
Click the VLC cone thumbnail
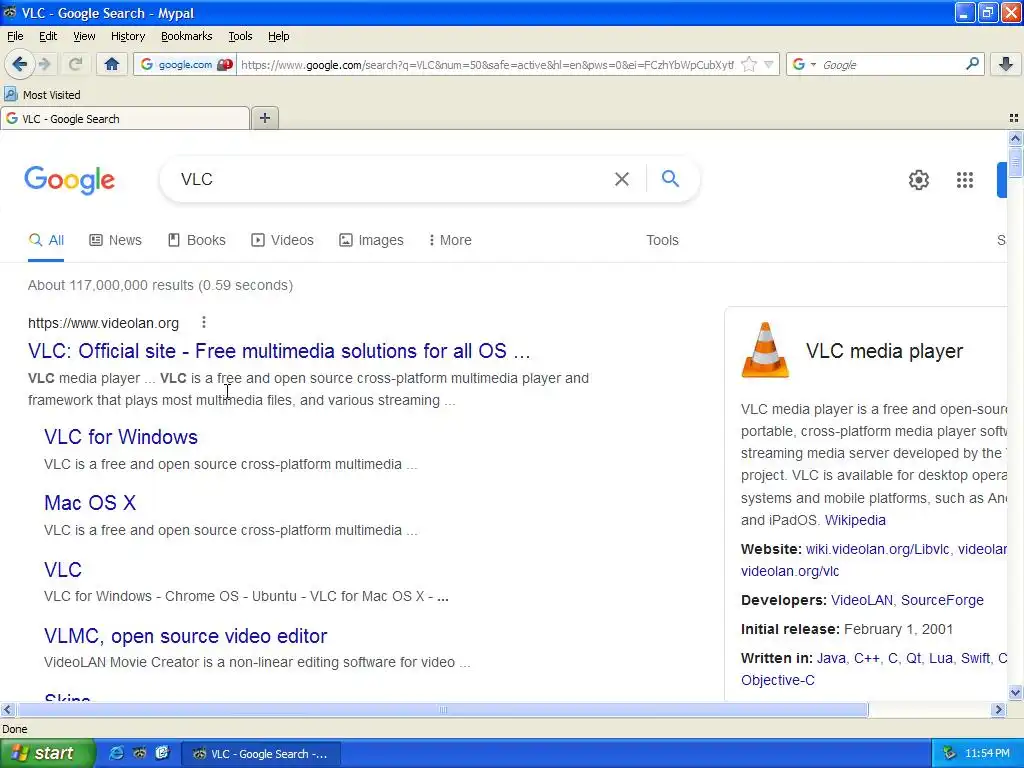pyautogui.click(x=765, y=350)
